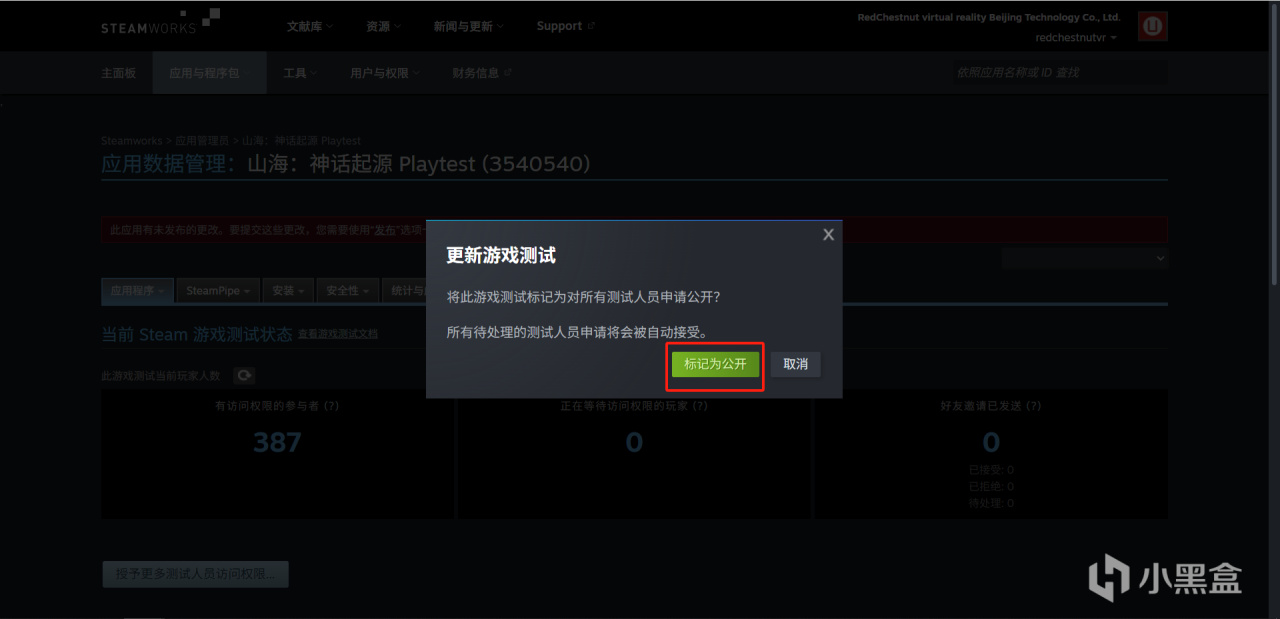Close the 更新游戏测试 dialog with the X

pyautogui.click(x=828, y=234)
